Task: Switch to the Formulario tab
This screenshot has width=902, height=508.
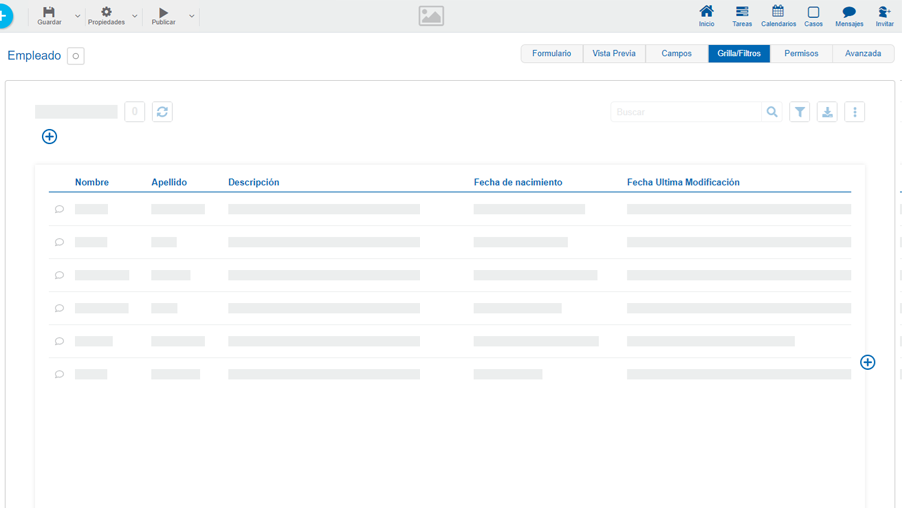Action: (552, 54)
